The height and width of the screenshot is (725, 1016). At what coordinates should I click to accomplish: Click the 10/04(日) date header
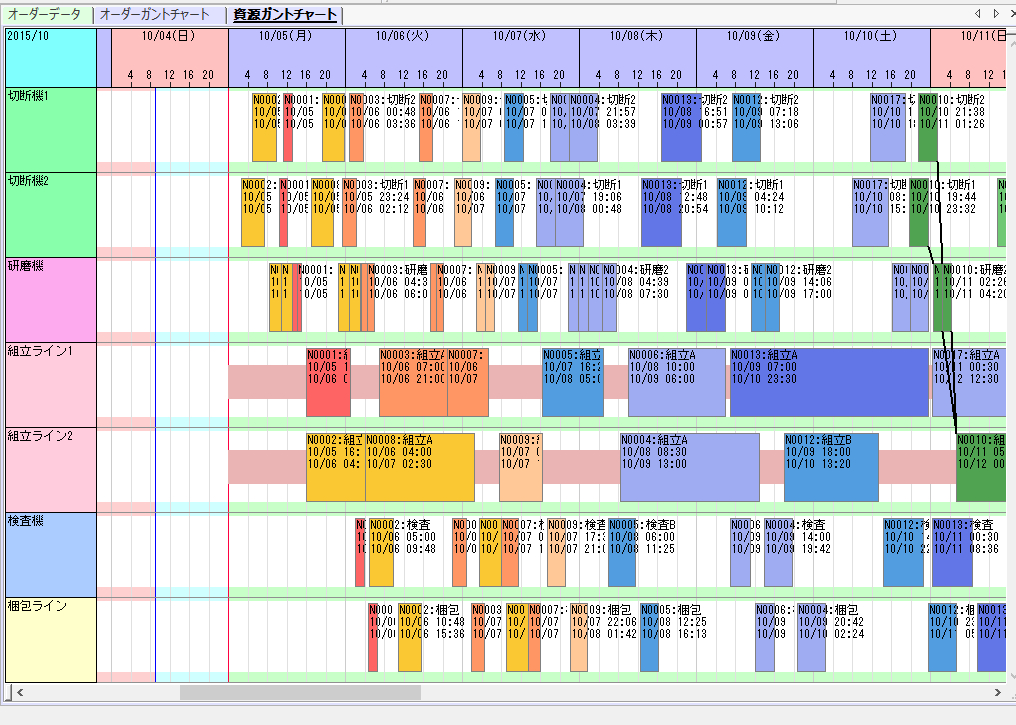pyautogui.click(x=169, y=36)
